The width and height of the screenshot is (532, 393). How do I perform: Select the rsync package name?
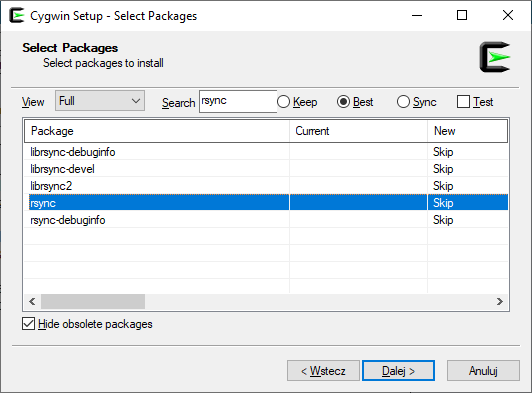click(x=43, y=203)
